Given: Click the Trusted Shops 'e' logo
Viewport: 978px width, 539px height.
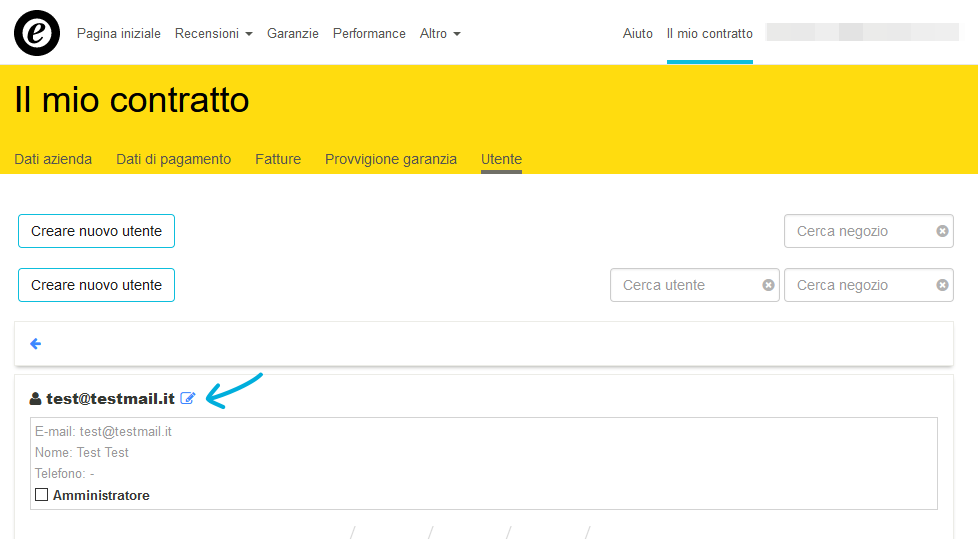Looking at the screenshot, I should pyautogui.click(x=37, y=33).
